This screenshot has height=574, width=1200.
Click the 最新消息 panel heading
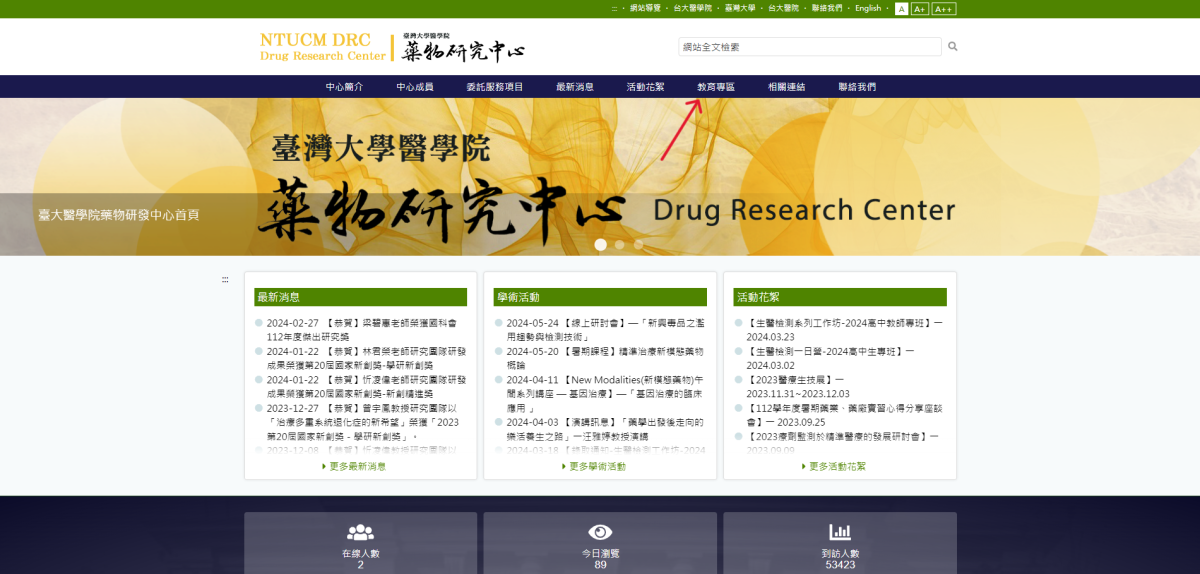(x=360, y=297)
